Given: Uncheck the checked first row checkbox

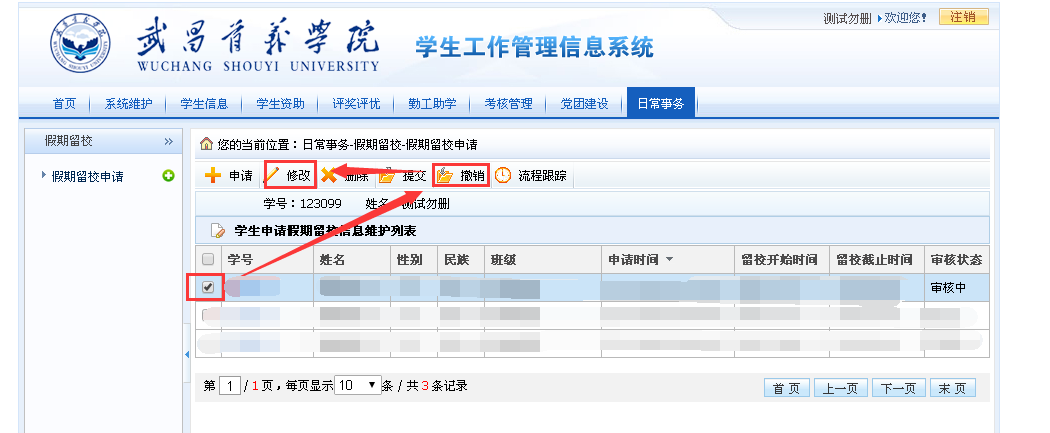Looking at the screenshot, I should tap(208, 287).
